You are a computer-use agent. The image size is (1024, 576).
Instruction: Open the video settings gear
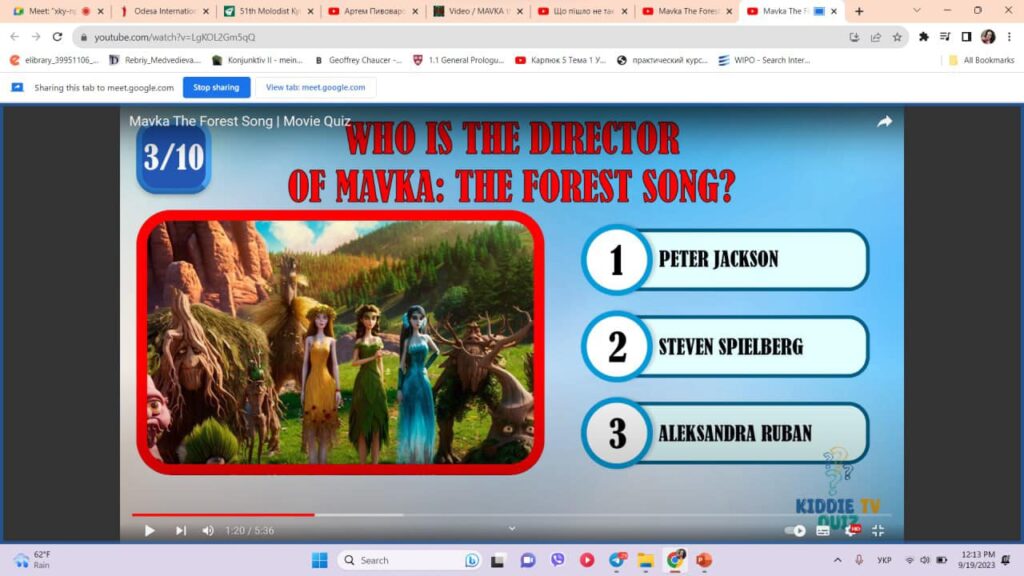852,531
